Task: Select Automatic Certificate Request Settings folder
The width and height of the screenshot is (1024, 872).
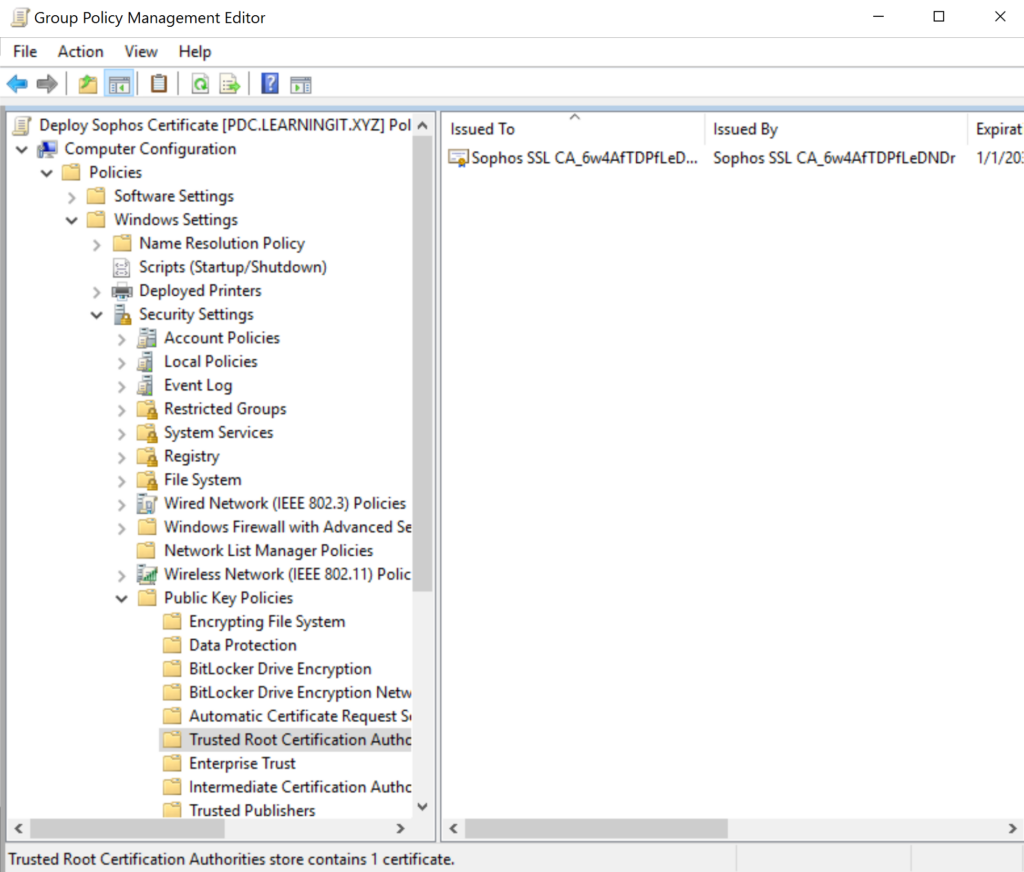Action: [287, 716]
